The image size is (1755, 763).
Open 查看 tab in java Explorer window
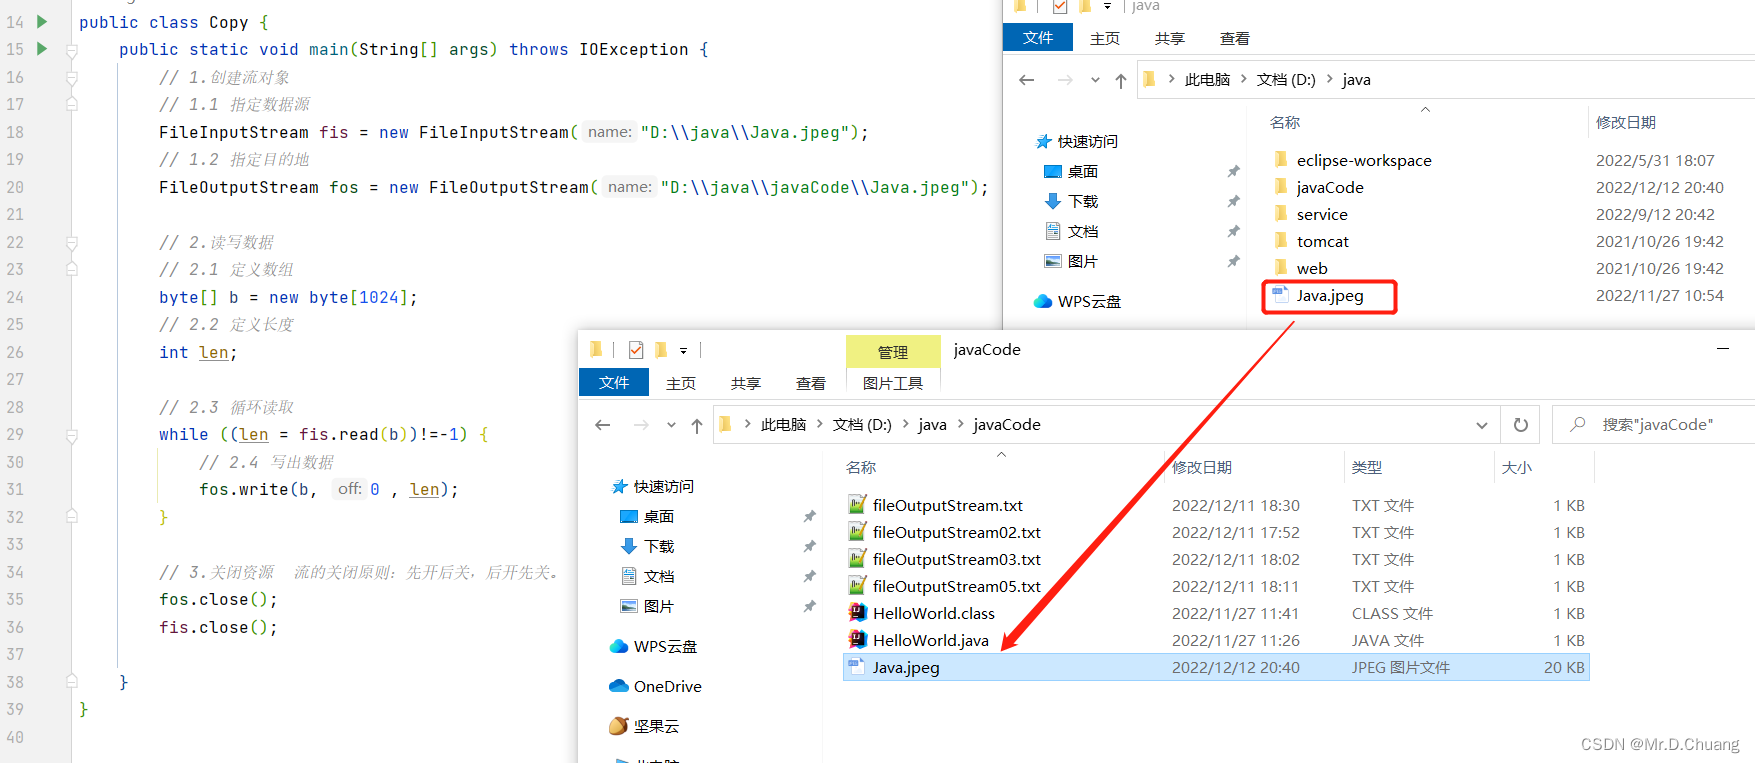[1234, 38]
